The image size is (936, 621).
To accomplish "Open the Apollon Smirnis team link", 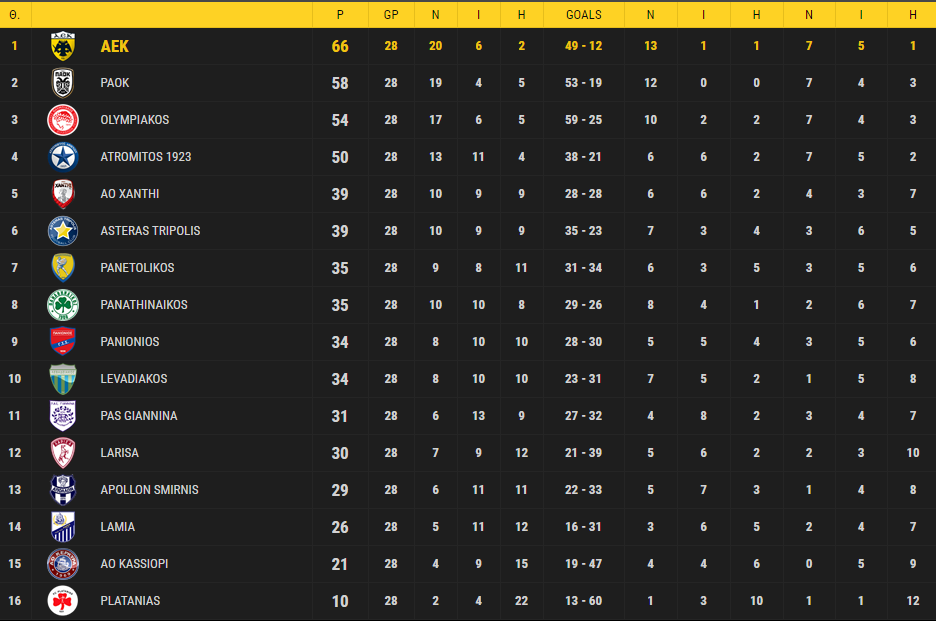I will coord(149,490).
